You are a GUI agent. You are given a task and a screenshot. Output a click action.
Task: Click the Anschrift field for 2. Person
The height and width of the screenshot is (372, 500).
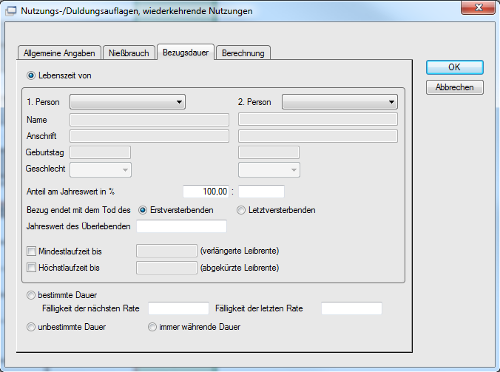[x=318, y=136]
